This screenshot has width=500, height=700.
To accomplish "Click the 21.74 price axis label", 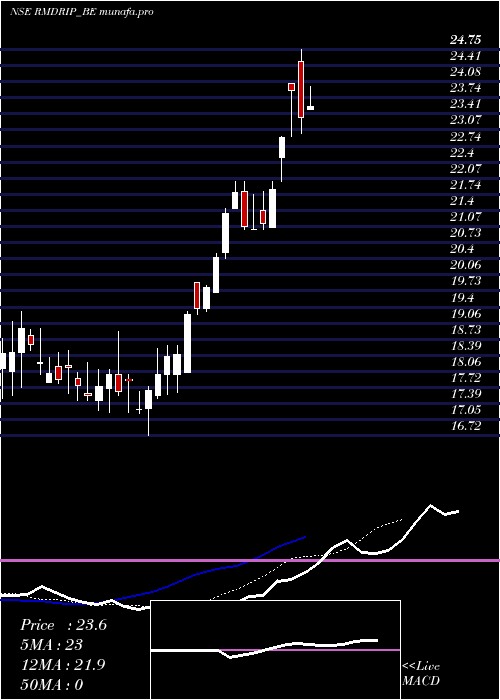I will click(466, 185).
